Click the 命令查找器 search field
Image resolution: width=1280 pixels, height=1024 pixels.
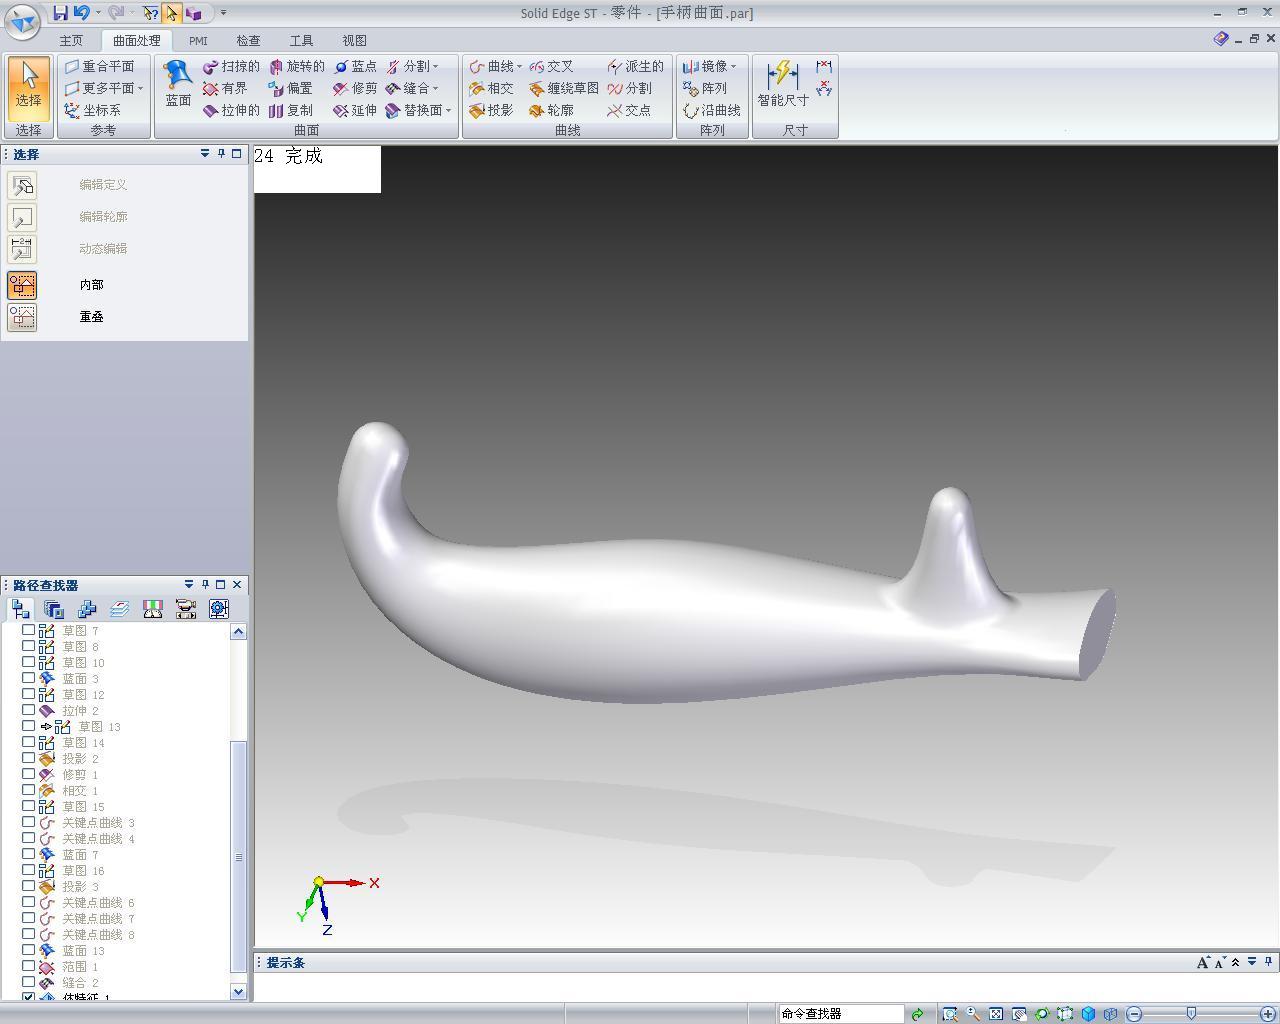840,1014
